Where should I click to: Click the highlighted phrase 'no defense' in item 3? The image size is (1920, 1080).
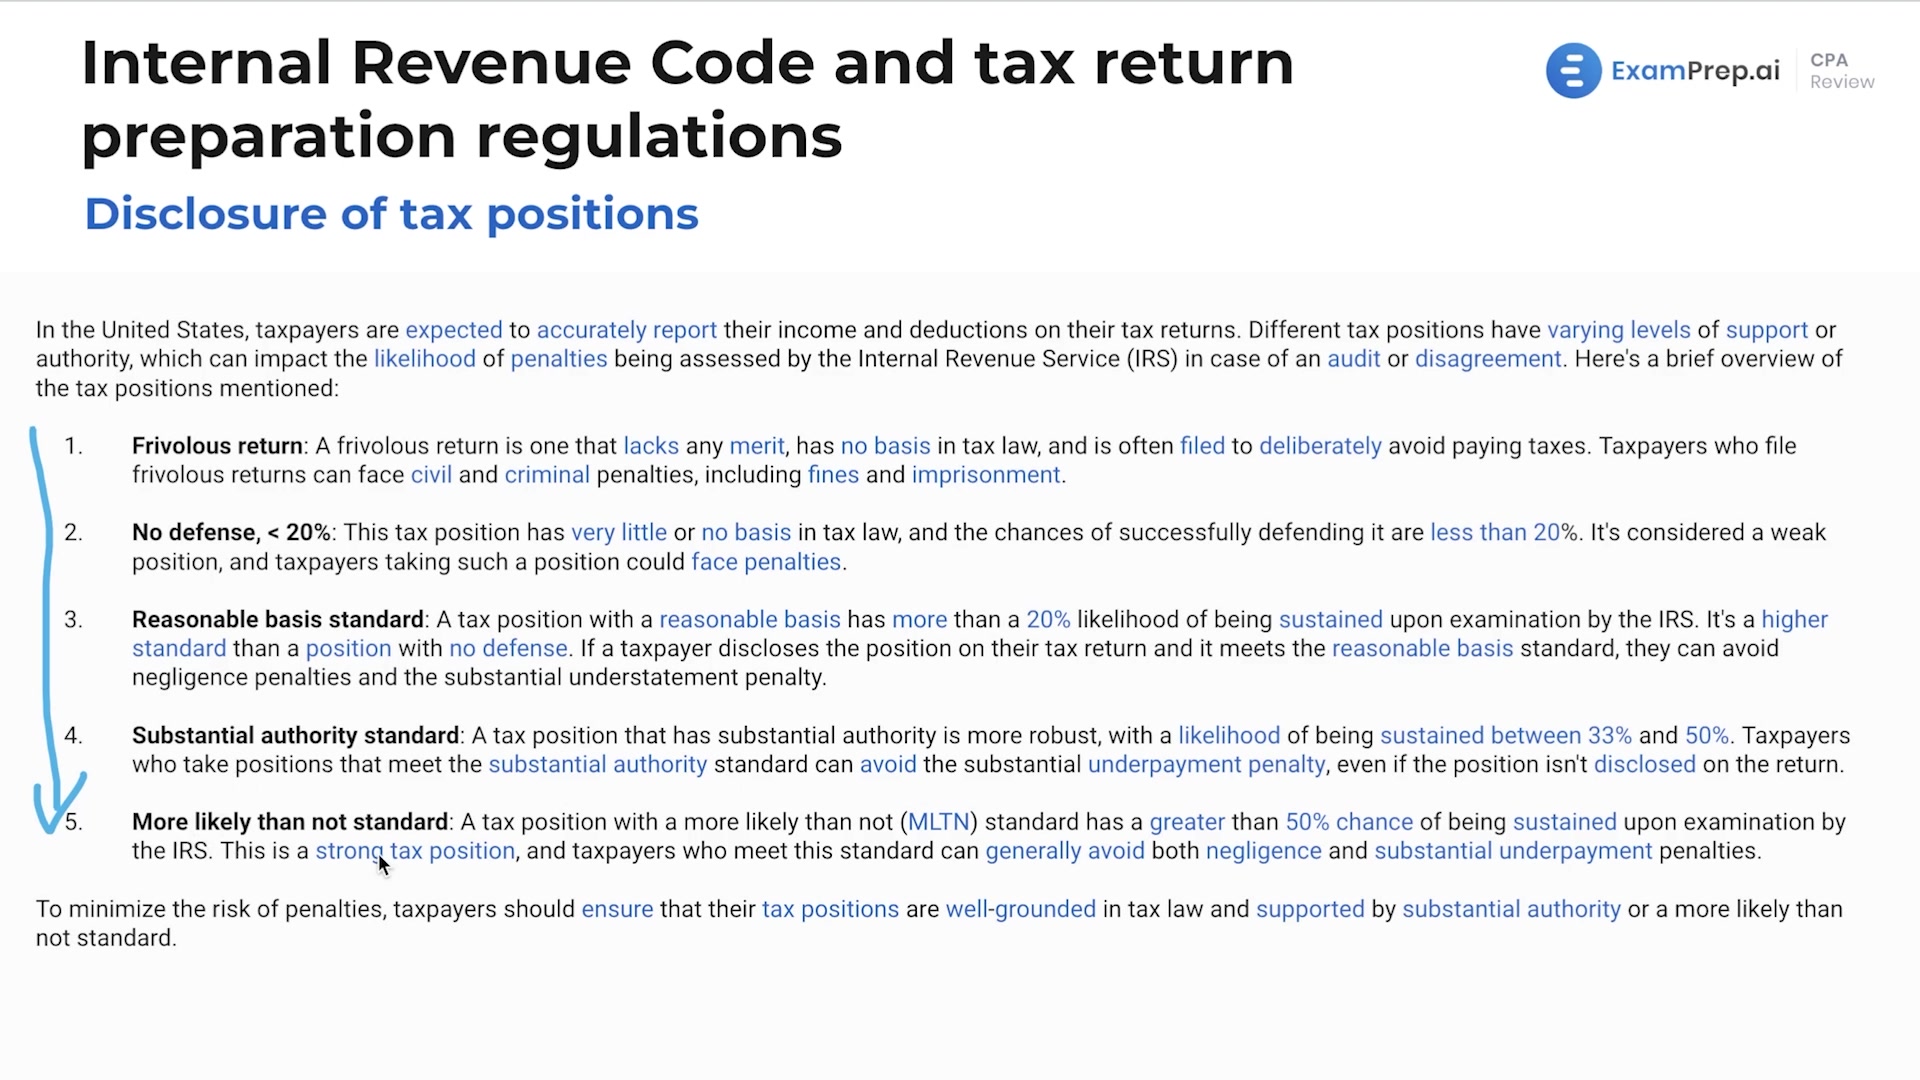508,649
